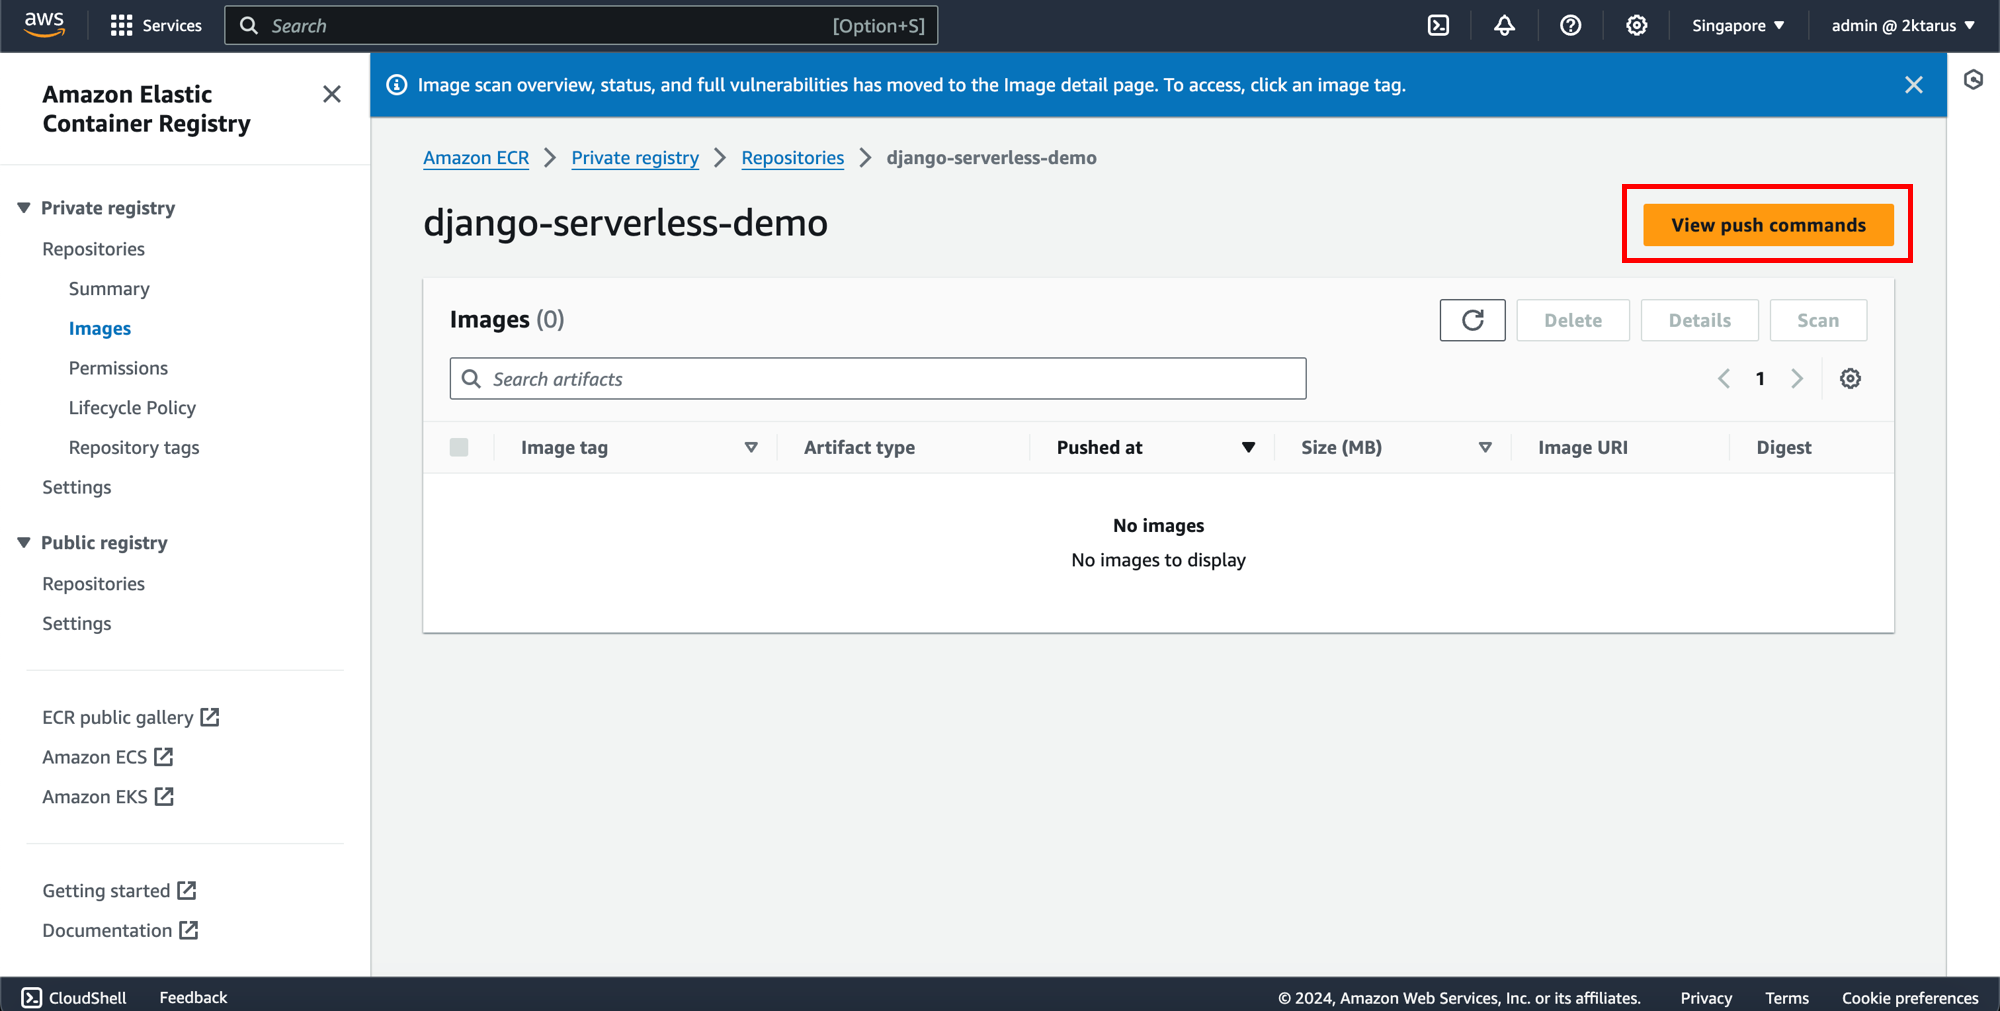
Task: Open Repositories under Public registry
Action: 93,583
